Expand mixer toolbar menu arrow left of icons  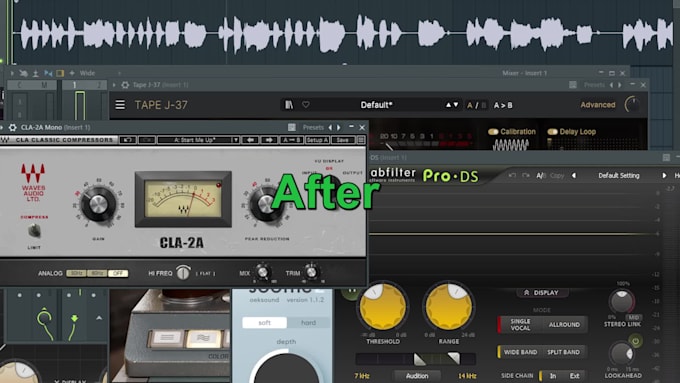12,73
